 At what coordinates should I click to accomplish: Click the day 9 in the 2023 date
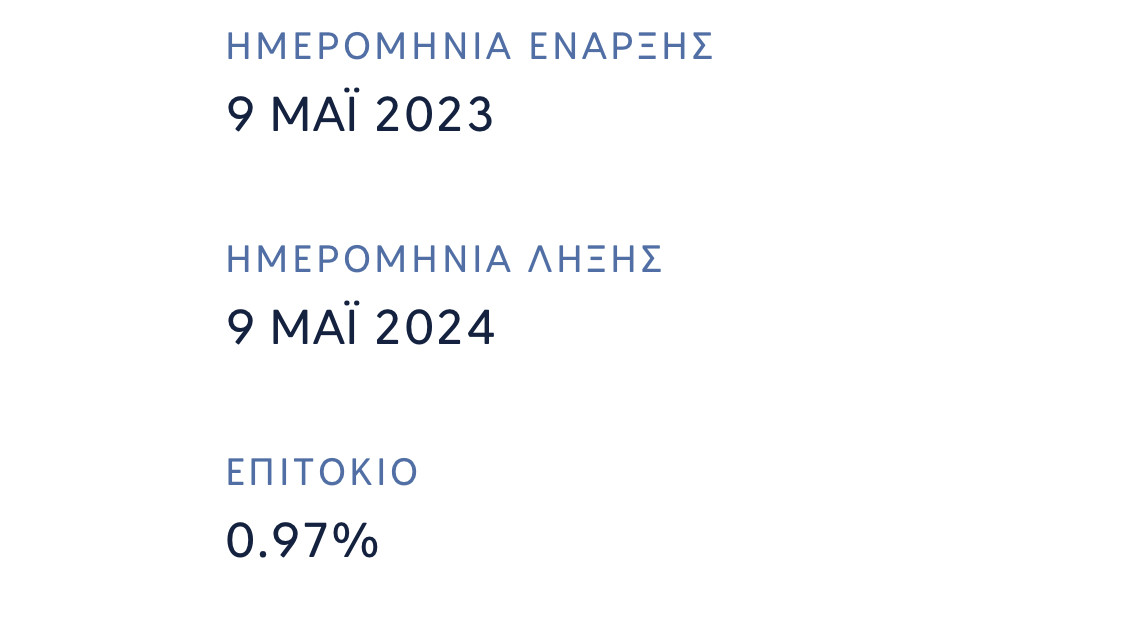coord(239,115)
